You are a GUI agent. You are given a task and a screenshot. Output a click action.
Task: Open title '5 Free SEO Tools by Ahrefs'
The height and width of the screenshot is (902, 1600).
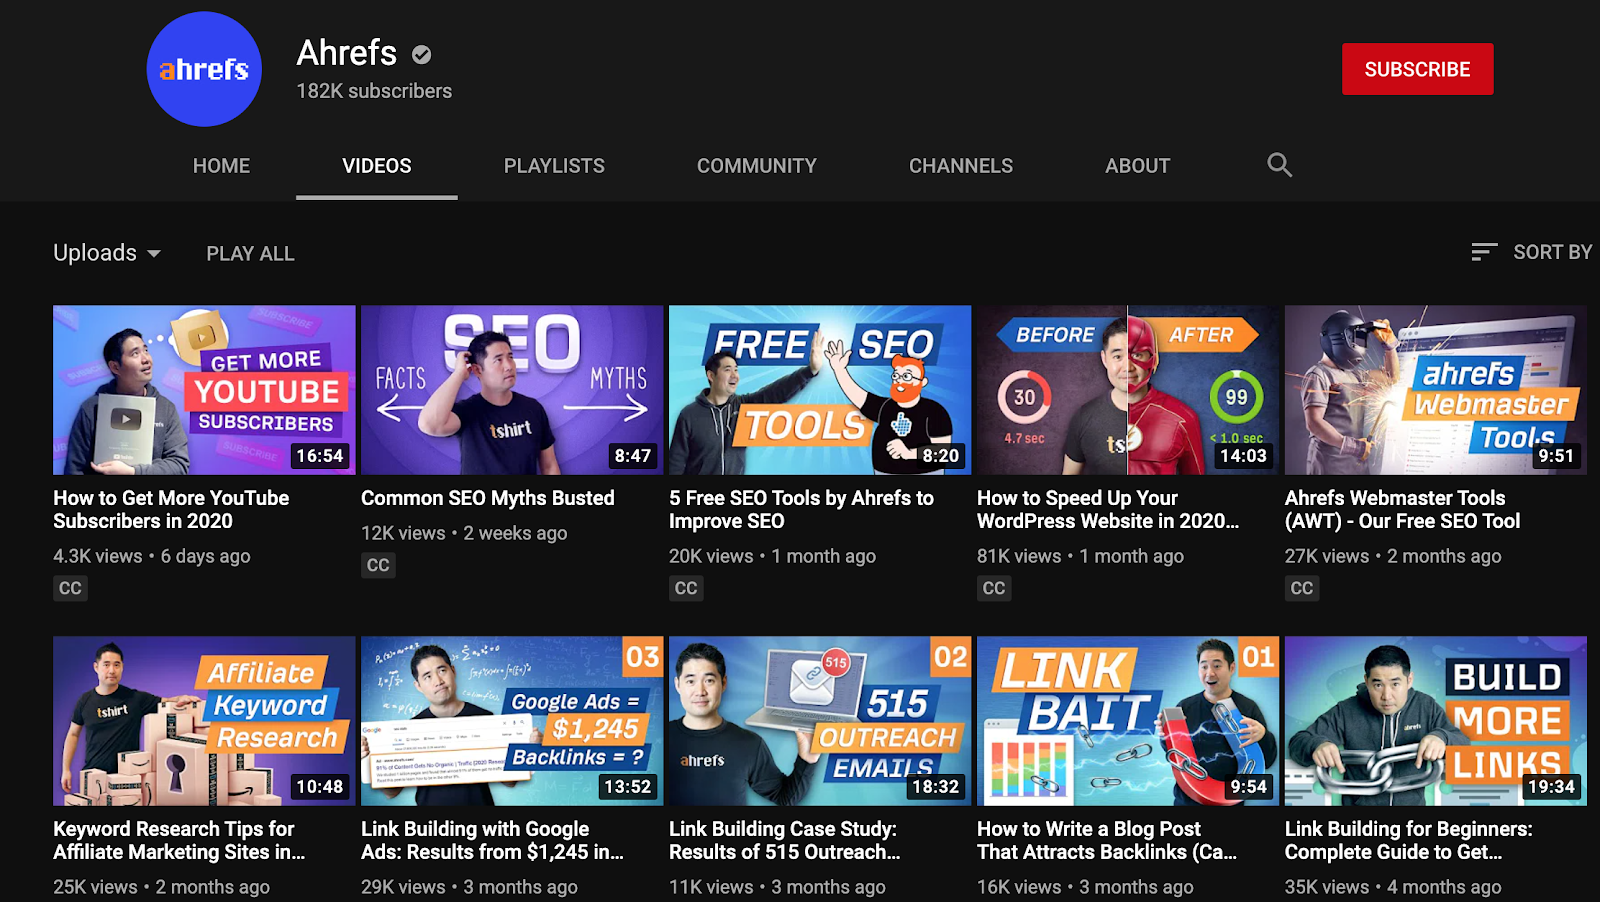(x=801, y=510)
